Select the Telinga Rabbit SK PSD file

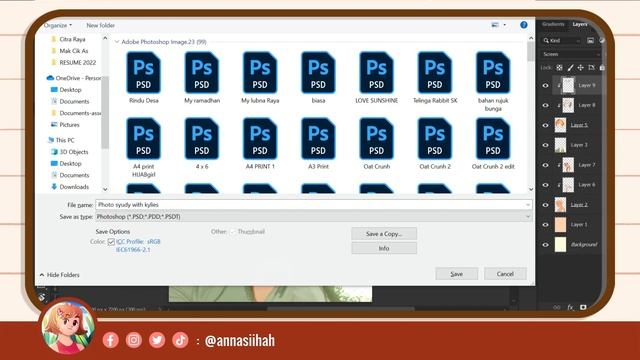tap(435, 78)
